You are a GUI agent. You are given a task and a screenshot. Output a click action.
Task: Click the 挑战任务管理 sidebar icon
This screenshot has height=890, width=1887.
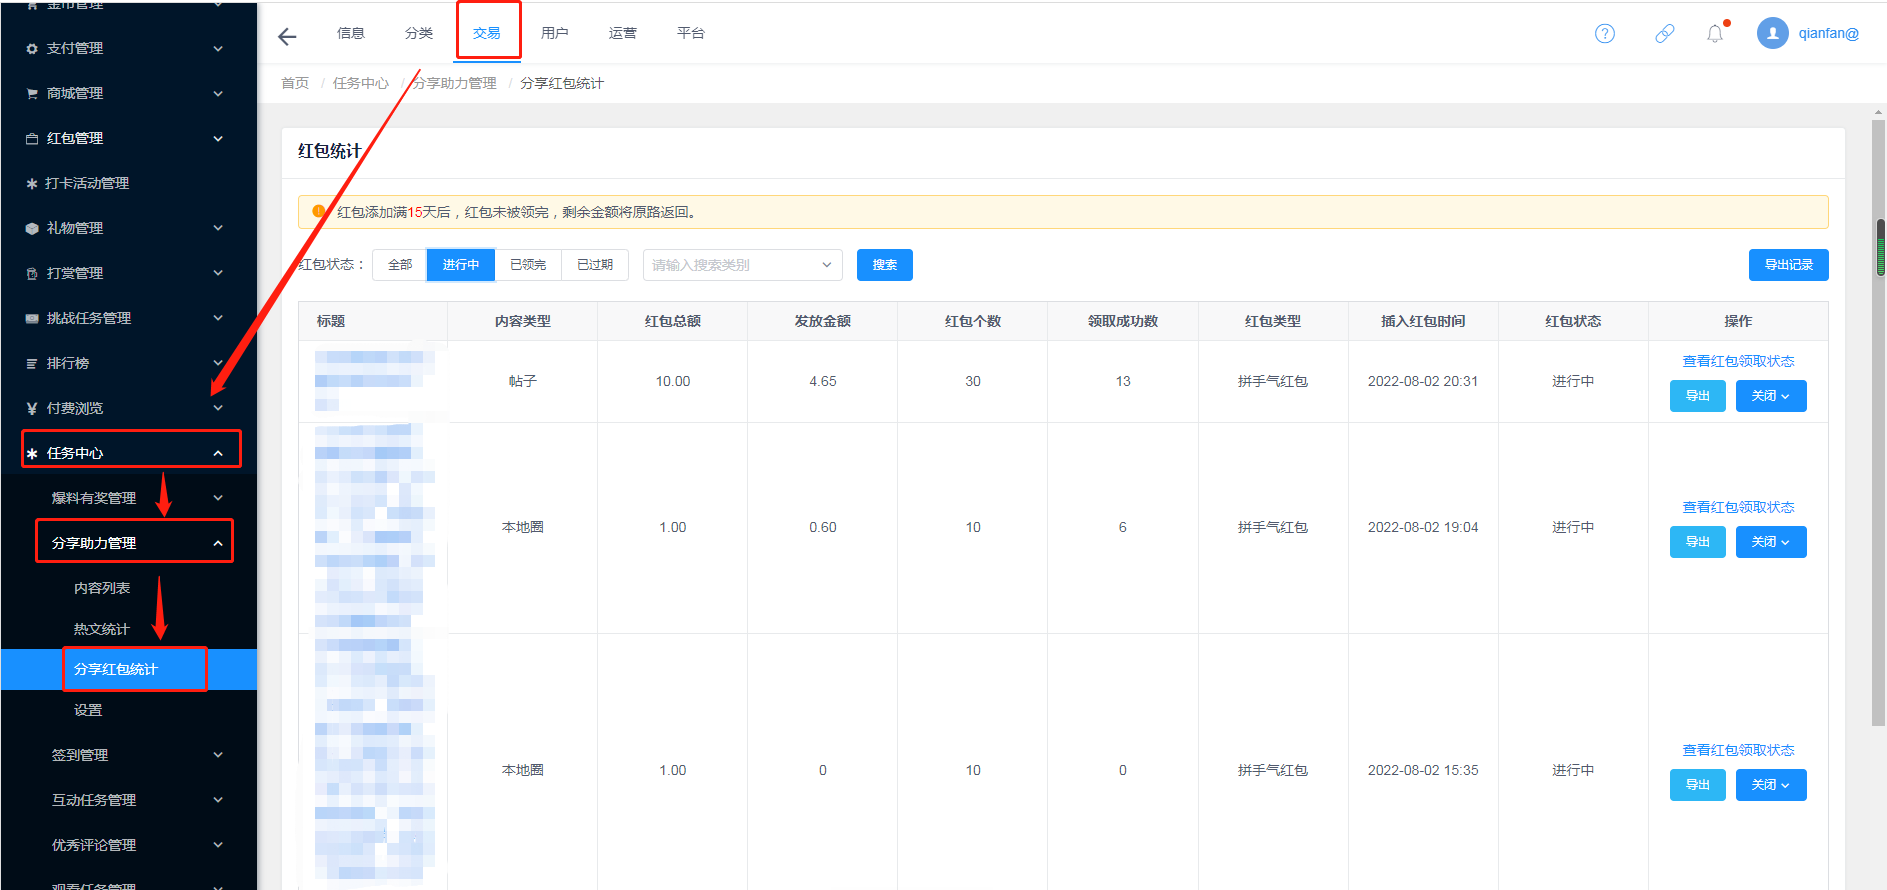click(x=32, y=319)
